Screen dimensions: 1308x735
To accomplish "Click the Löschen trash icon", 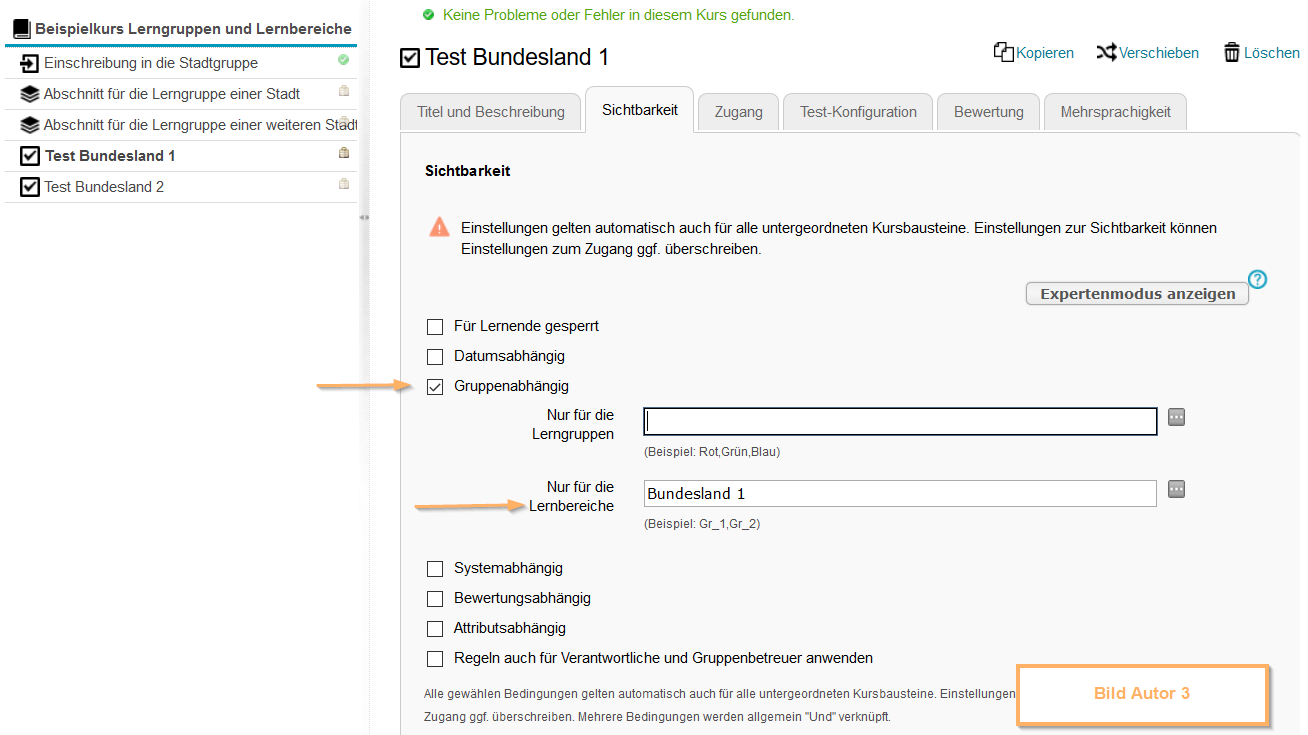I will coord(1232,53).
